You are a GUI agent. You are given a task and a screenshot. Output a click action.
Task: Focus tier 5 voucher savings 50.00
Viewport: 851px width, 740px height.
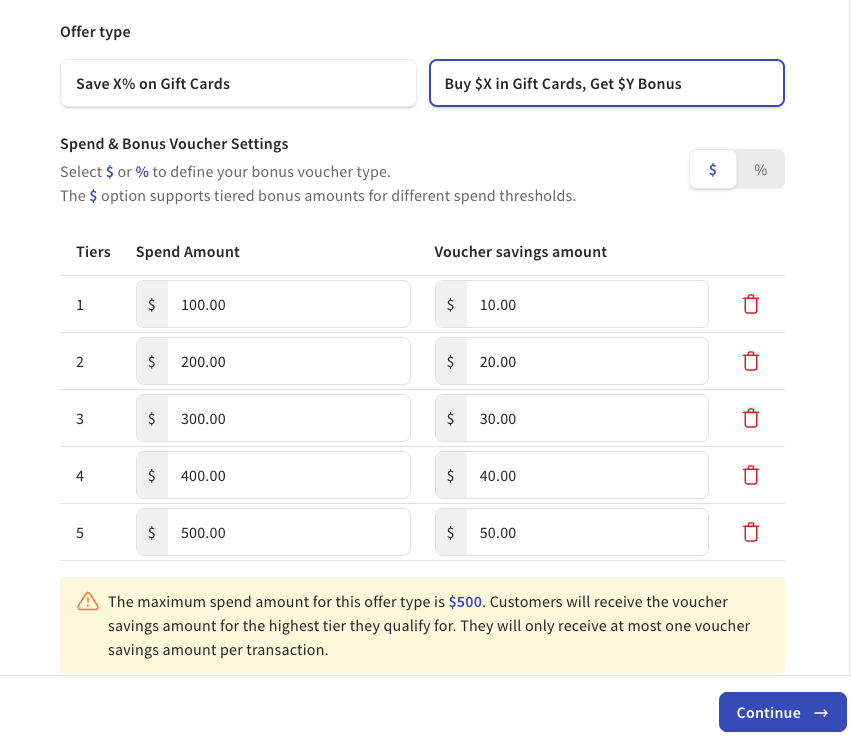click(586, 533)
